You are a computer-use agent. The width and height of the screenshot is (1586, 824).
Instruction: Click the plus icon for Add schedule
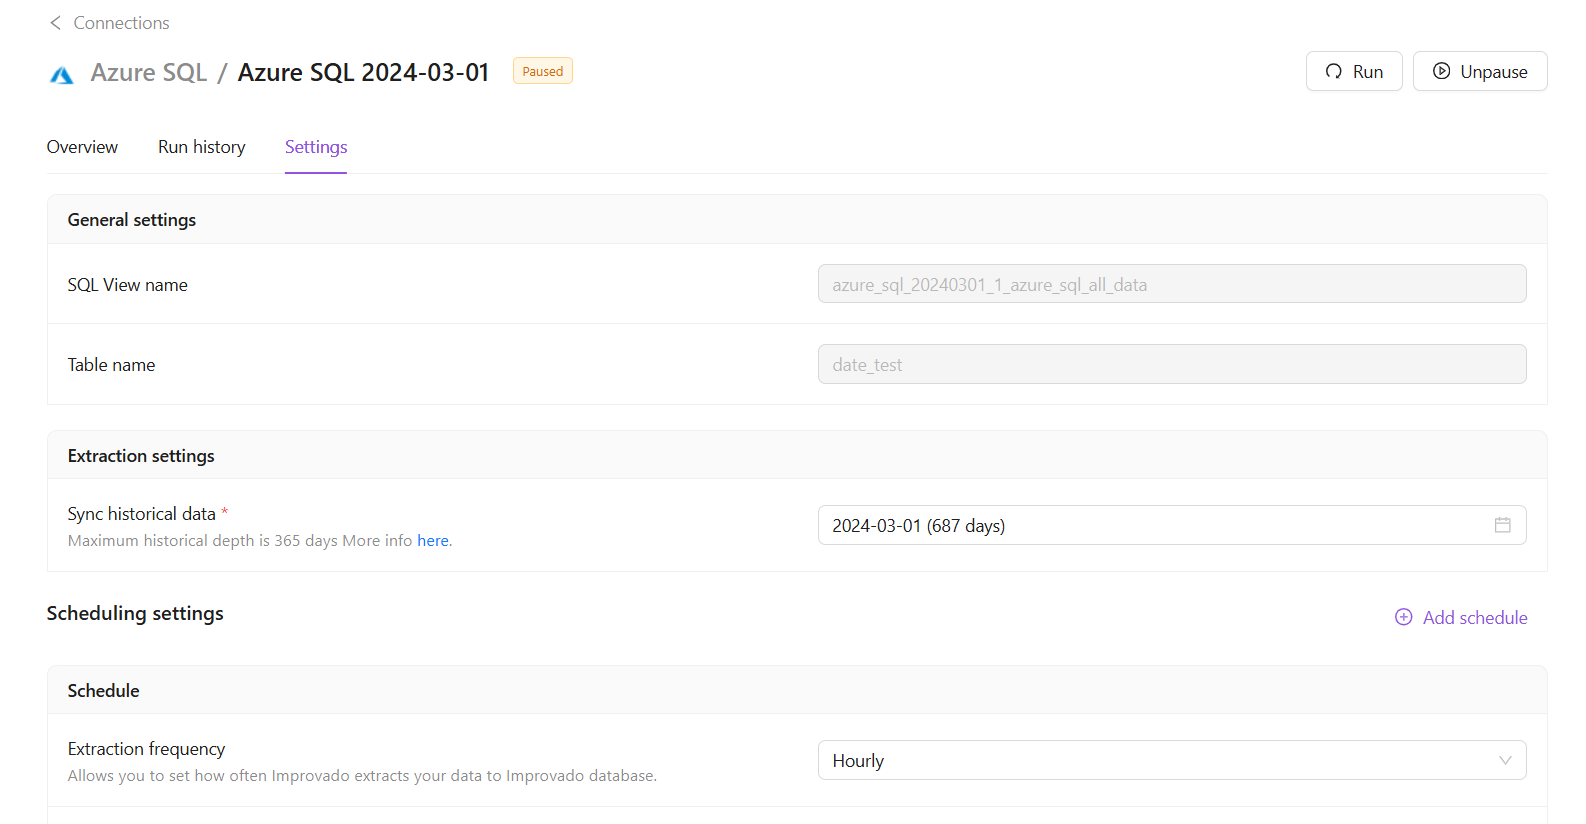1404,617
